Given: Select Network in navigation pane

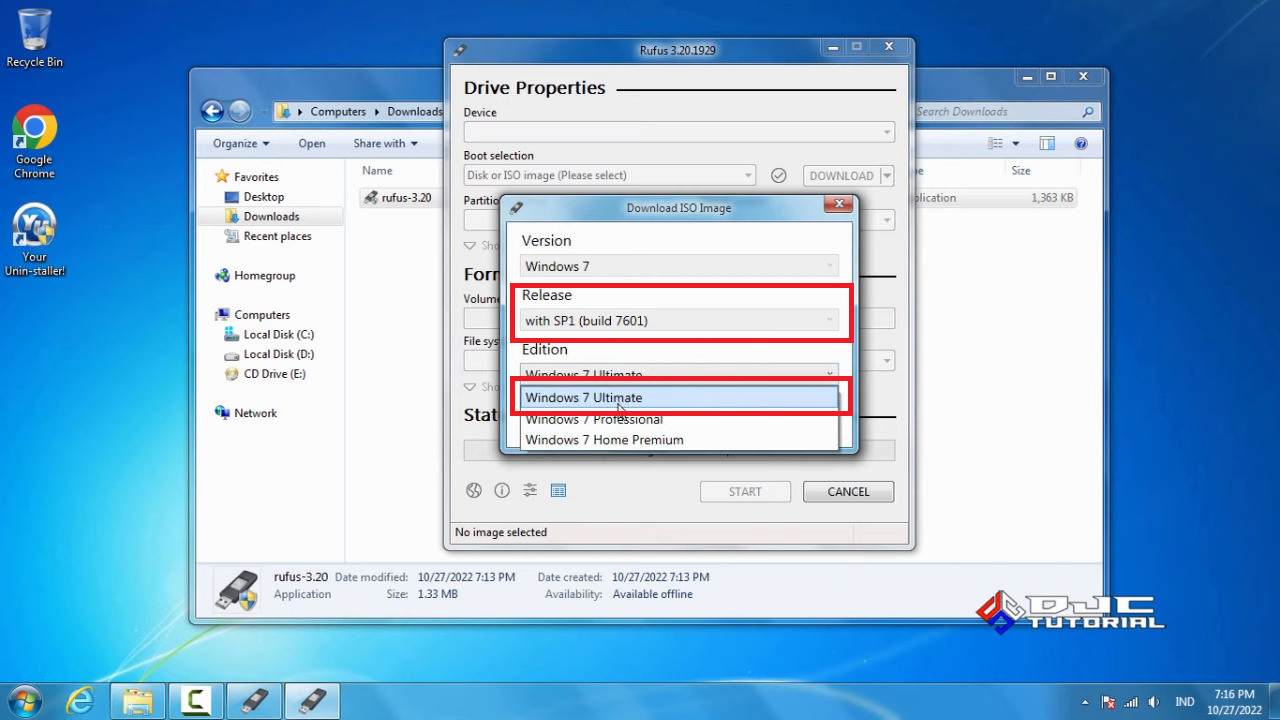Looking at the screenshot, I should (x=255, y=413).
